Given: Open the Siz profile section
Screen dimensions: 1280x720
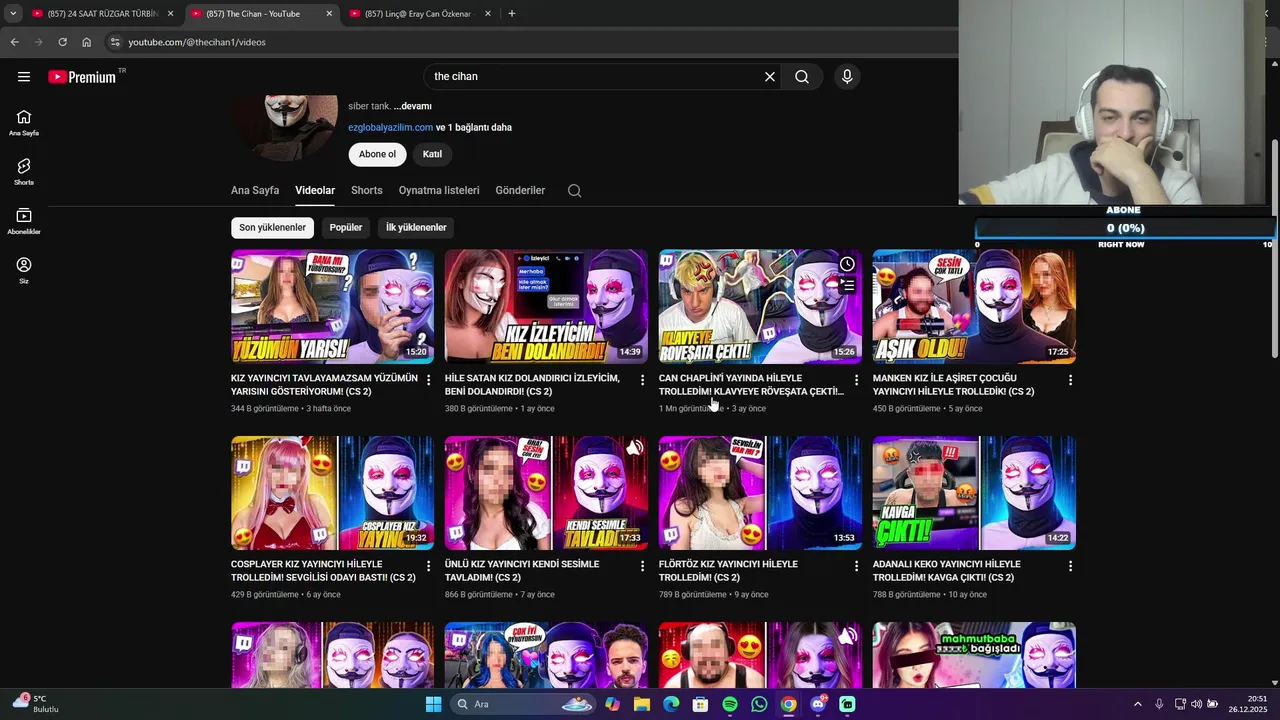Looking at the screenshot, I should (x=24, y=270).
